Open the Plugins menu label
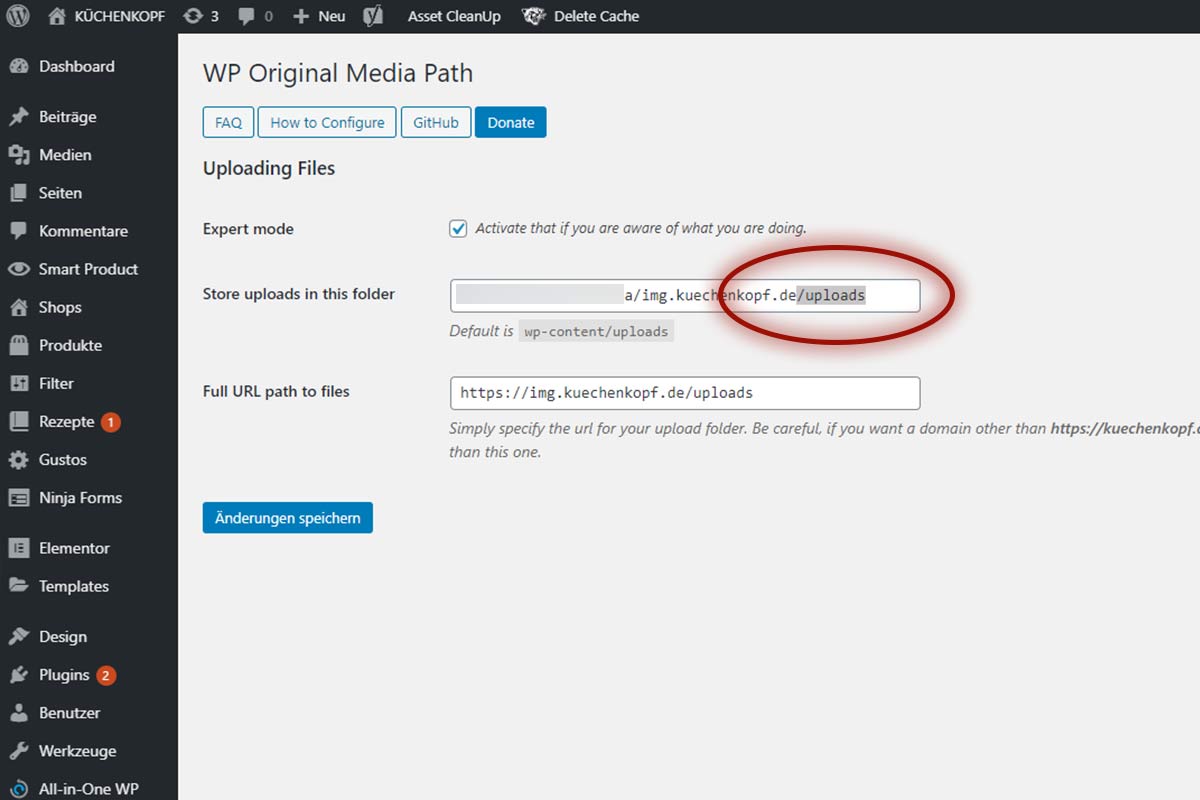Image resolution: width=1200 pixels, height=800 pixels. tap(64, 675)
